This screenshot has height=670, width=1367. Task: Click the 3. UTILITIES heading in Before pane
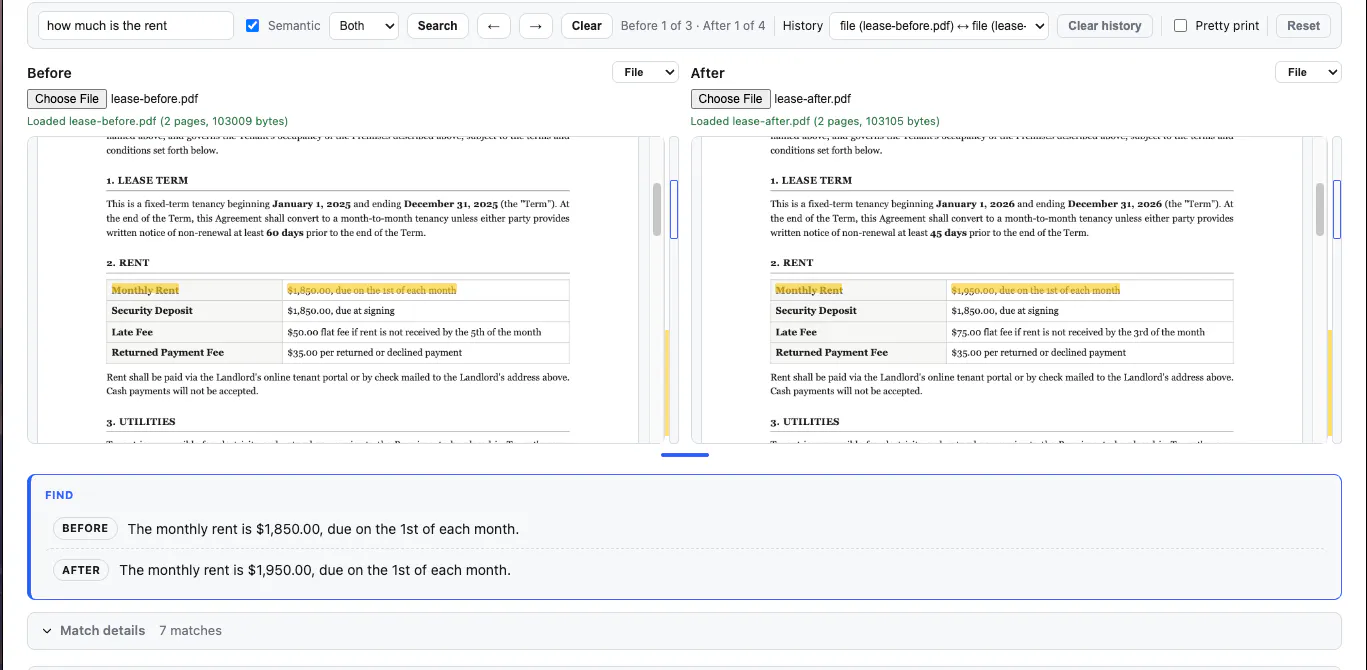click(x=141, y=422)
